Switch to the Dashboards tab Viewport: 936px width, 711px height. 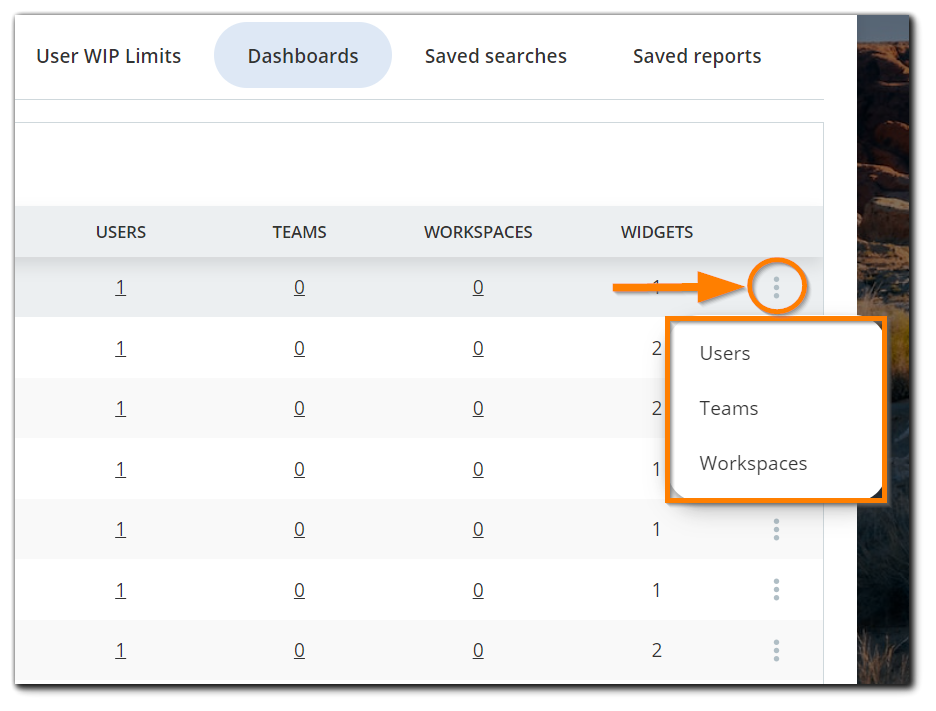[x=302, y=56]
